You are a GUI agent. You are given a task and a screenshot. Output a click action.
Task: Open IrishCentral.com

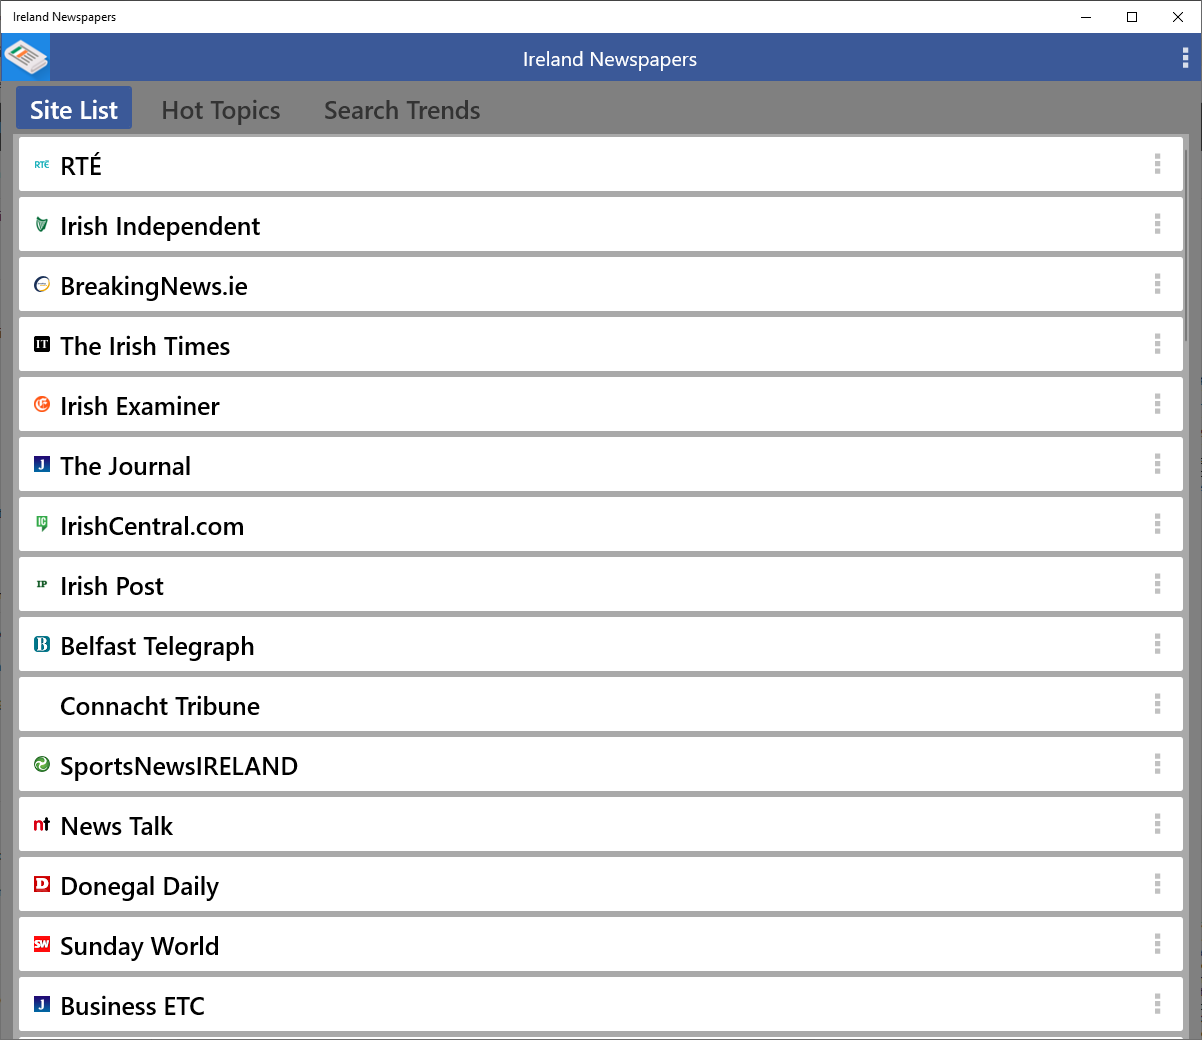[600, 524]
